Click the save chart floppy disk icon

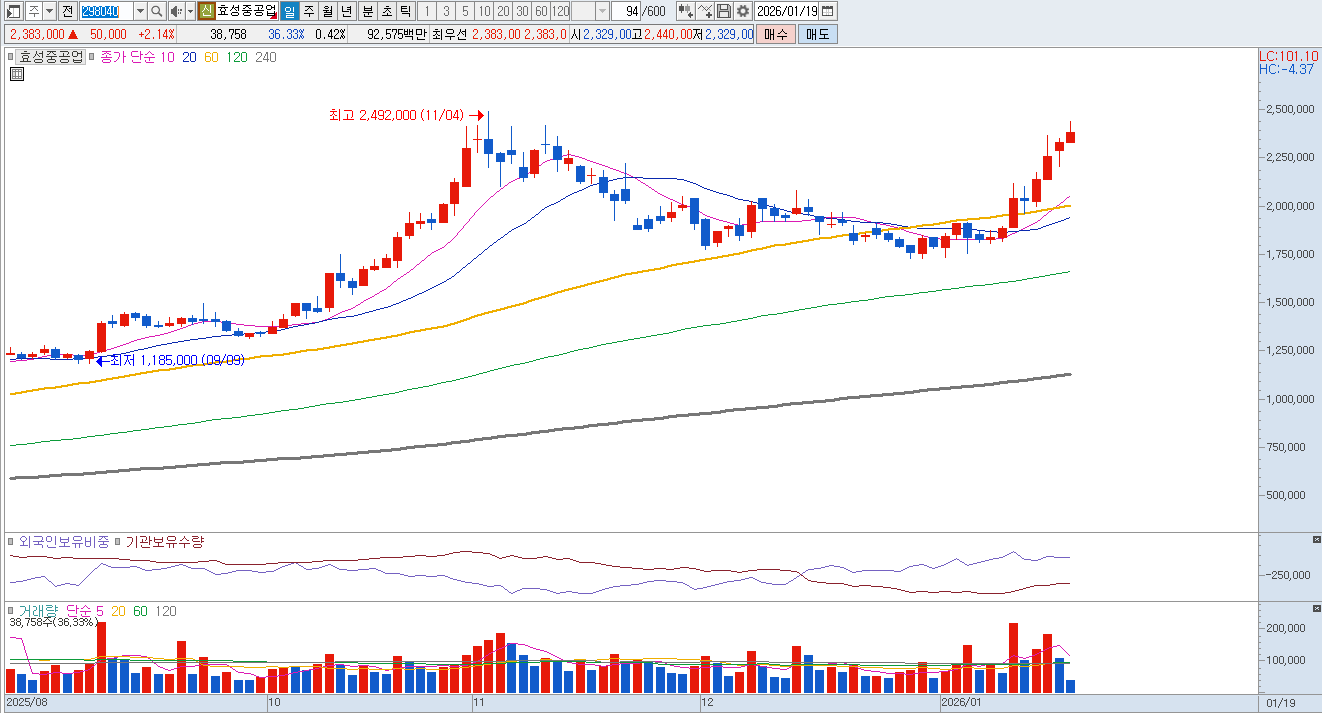pos(724,11)
